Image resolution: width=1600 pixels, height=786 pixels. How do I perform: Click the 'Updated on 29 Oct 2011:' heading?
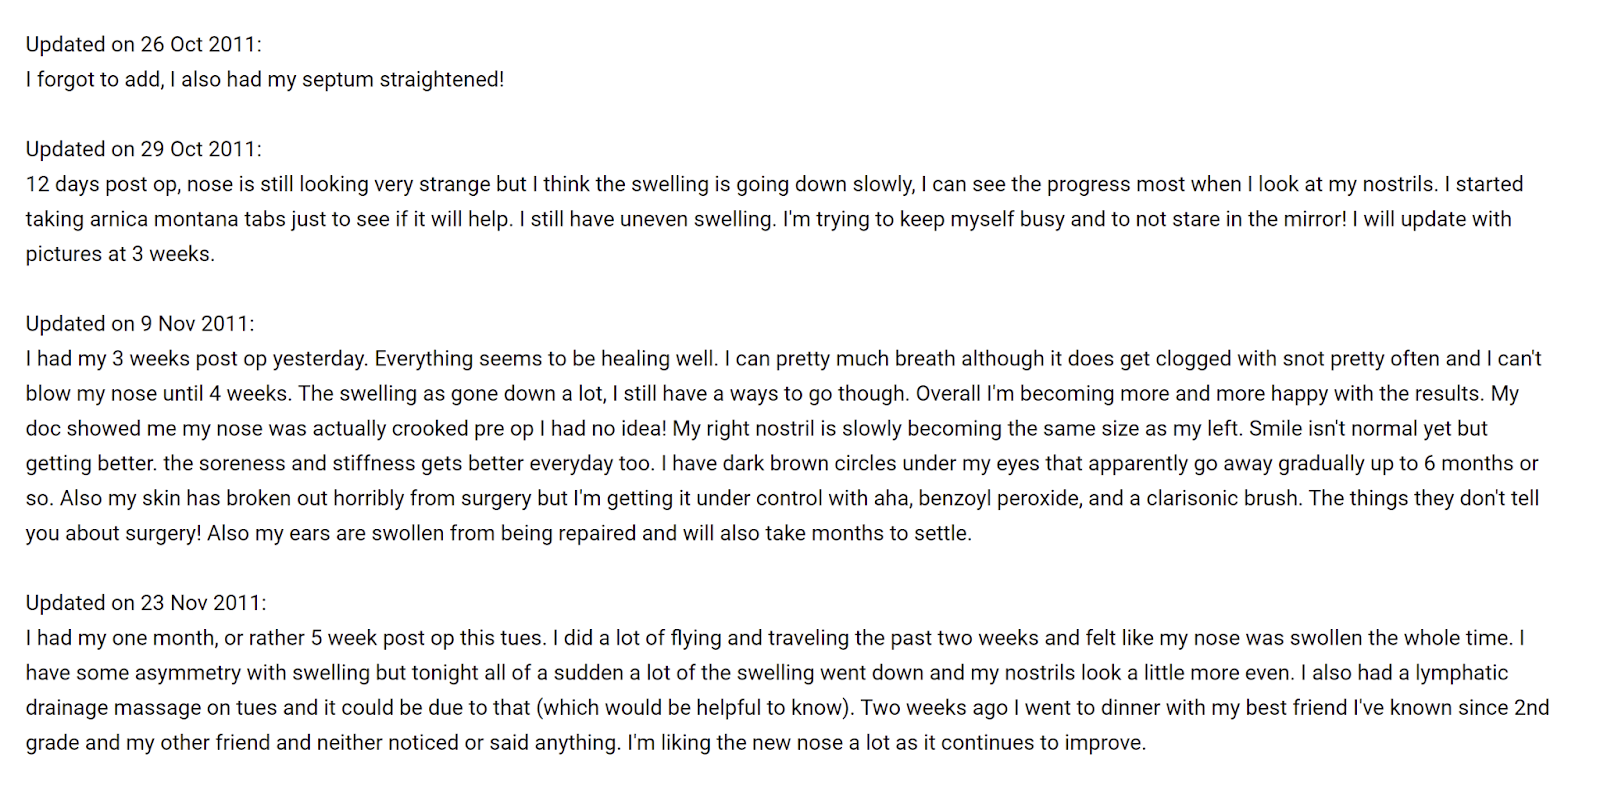(143, 149)
